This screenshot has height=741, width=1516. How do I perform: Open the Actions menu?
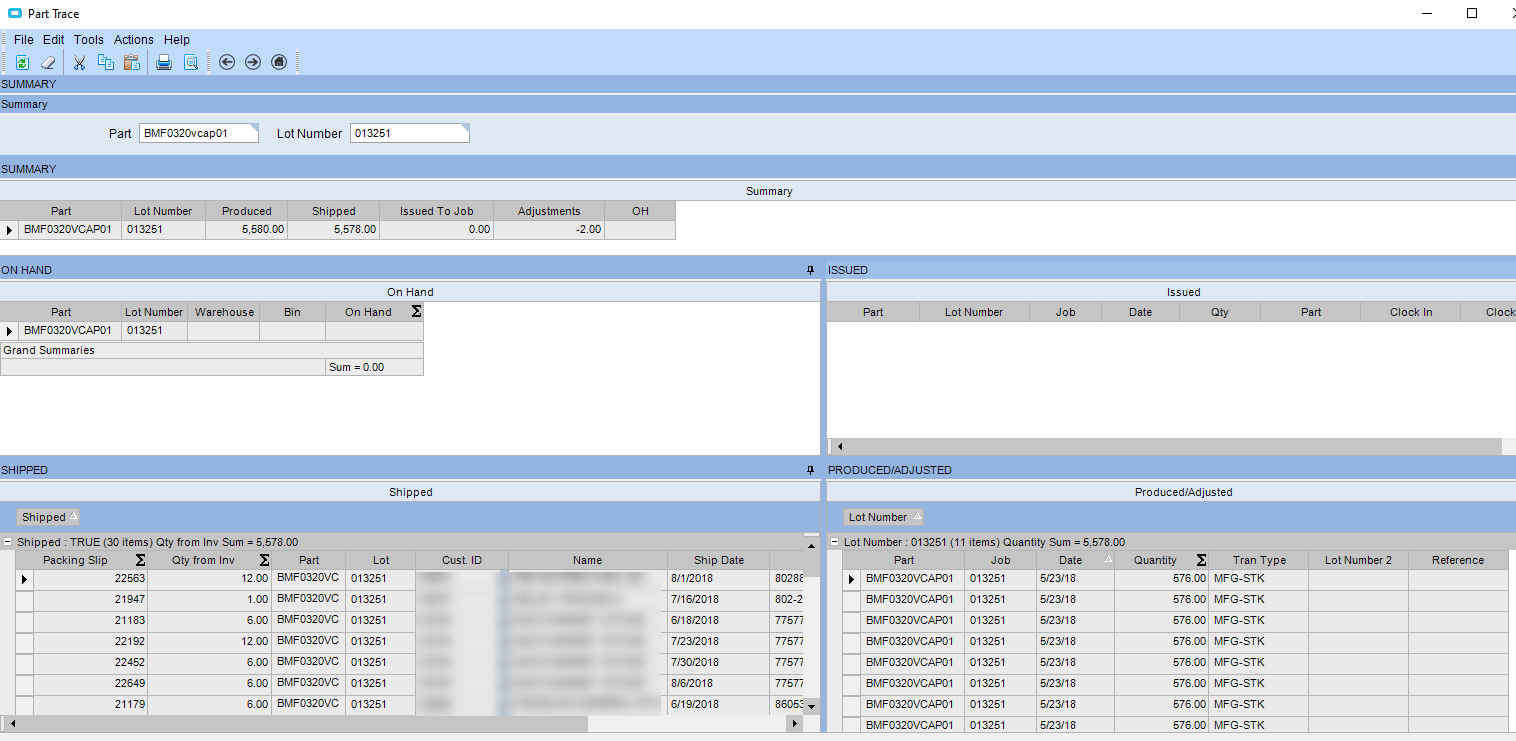[x=133, y=40]
